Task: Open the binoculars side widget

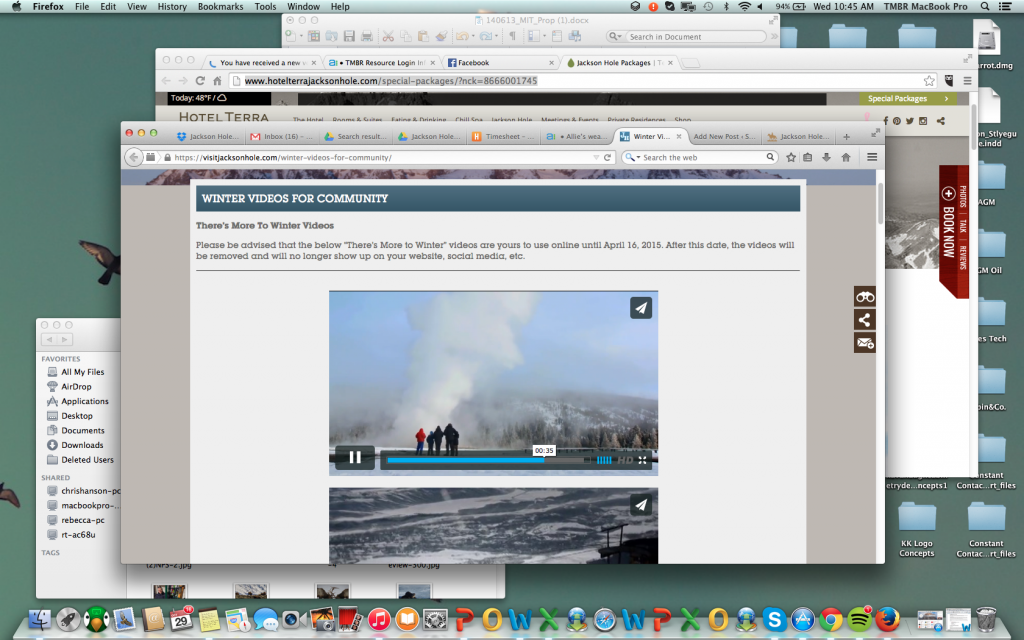Action: 865,297
